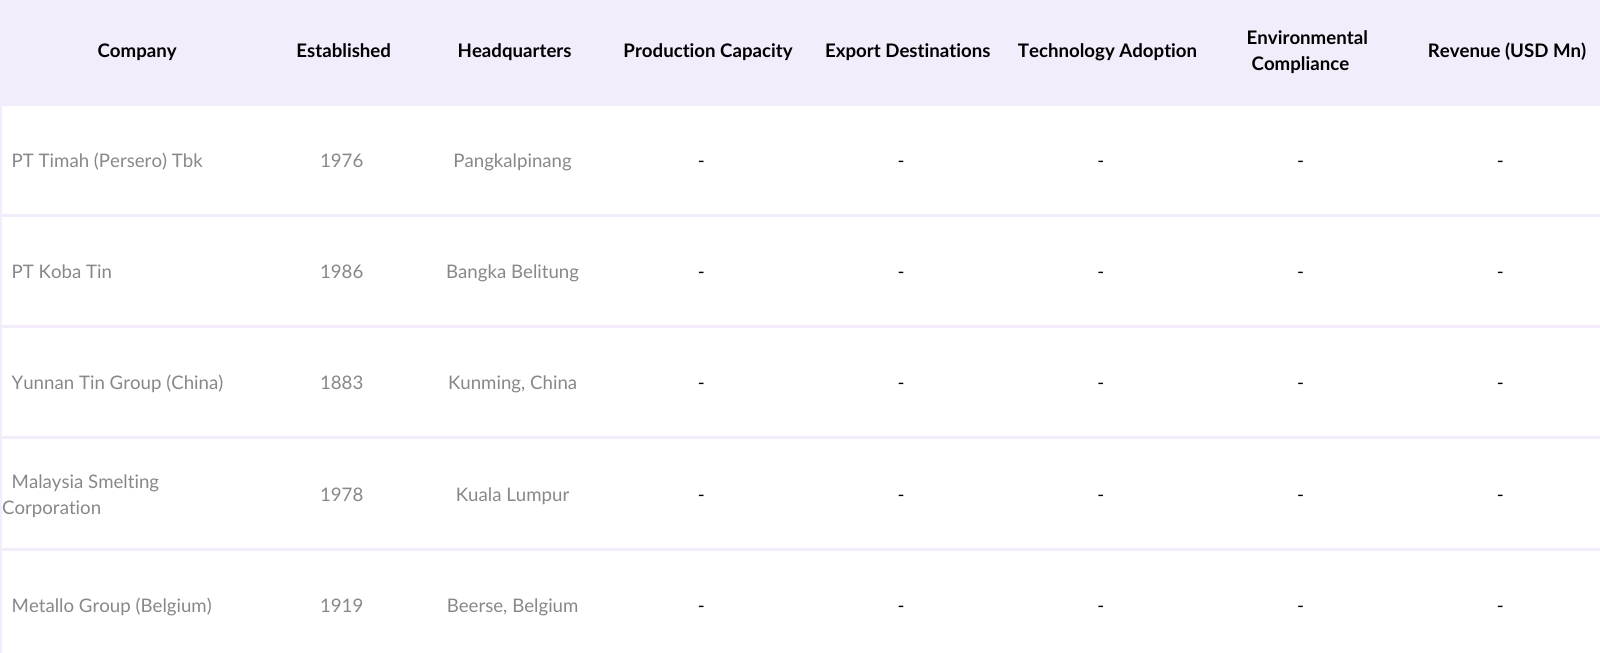Click the Production Capacity header

click(x=707, y=51)
